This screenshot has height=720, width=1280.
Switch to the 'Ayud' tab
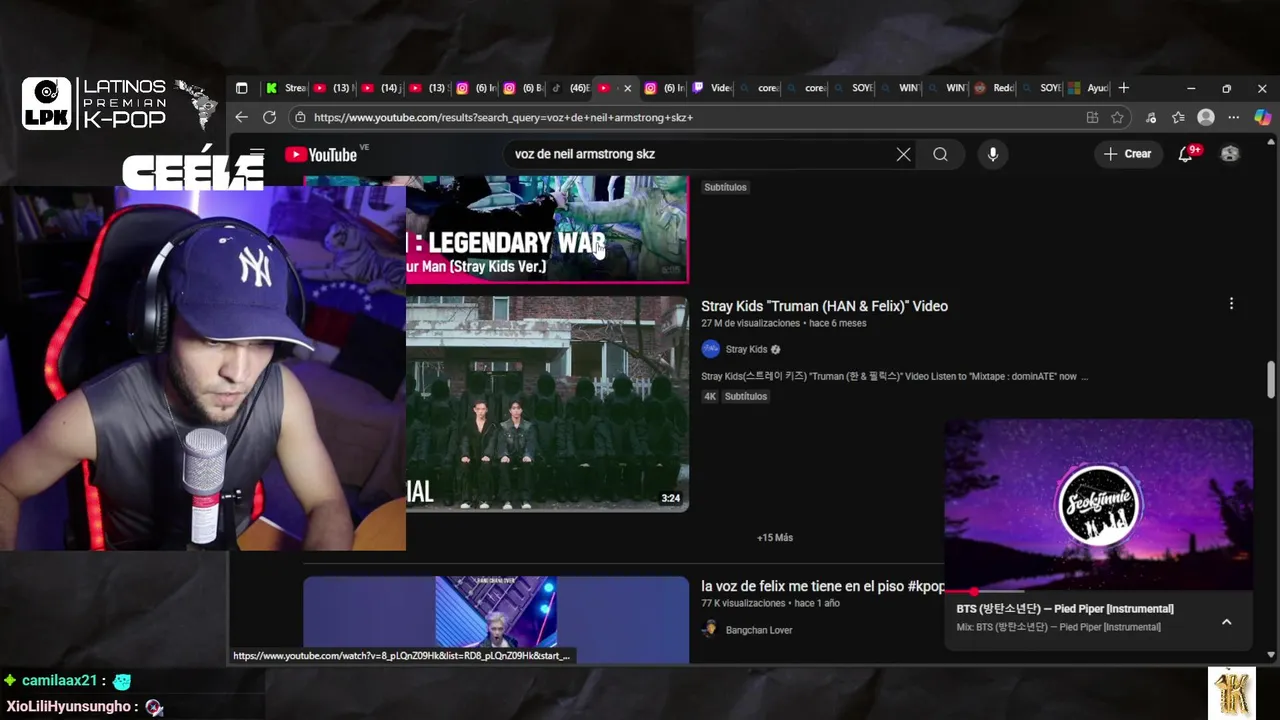1089,88
